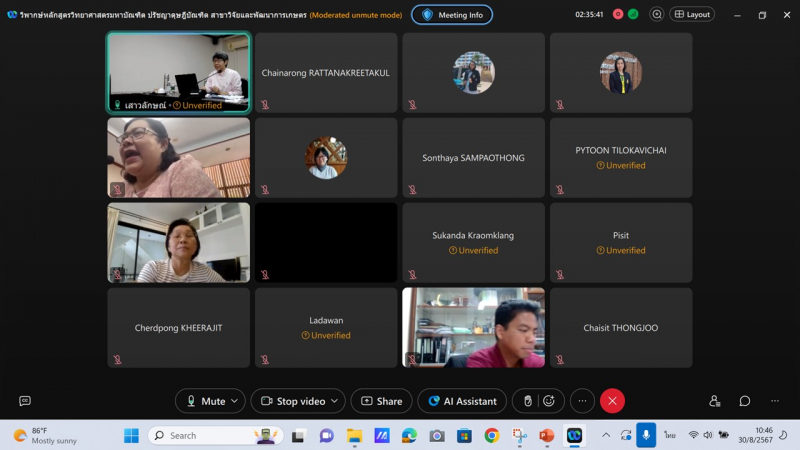Click the Windows Start button
800x450 pixels.
(131, 436)
